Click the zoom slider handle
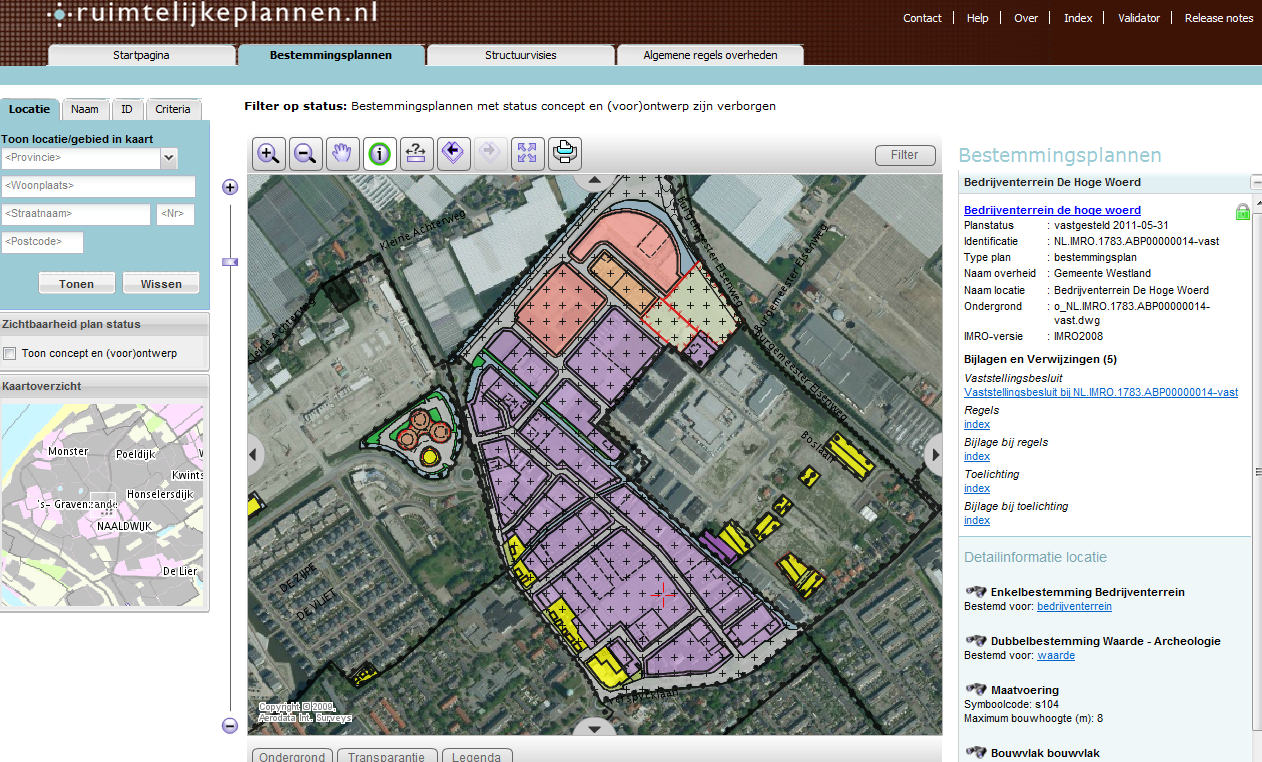Screen dimensions: 1262x762 (230, 262)
